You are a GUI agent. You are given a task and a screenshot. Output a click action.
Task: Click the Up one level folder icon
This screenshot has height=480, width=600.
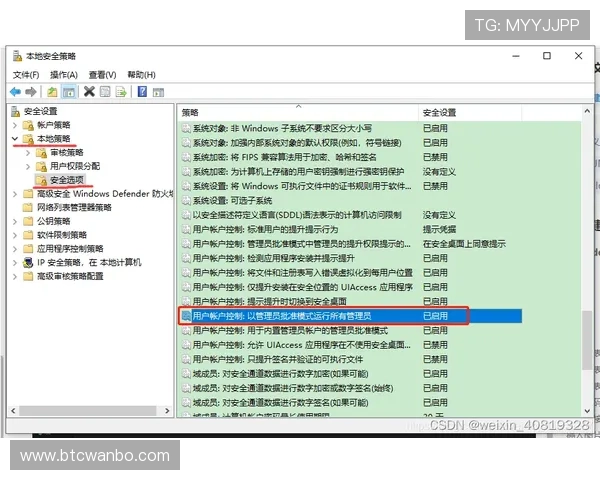pyautogui.click(x=52, y=92)
